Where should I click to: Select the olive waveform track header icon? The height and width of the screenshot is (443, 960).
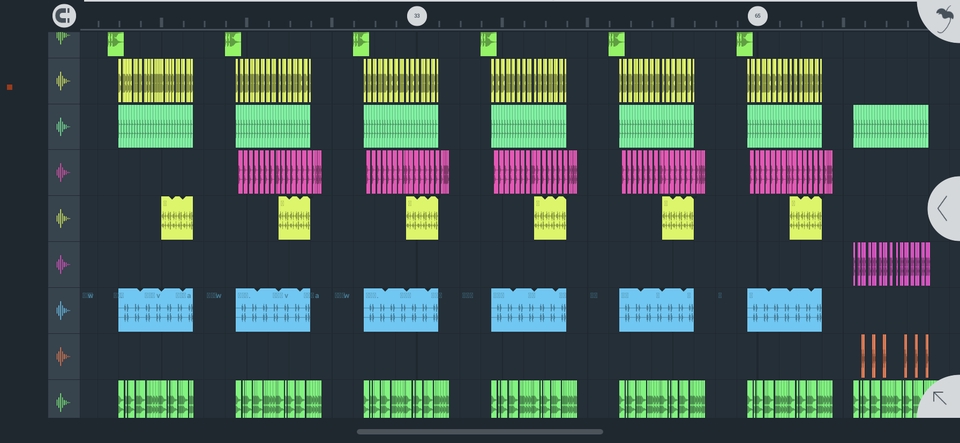(64, 81)
